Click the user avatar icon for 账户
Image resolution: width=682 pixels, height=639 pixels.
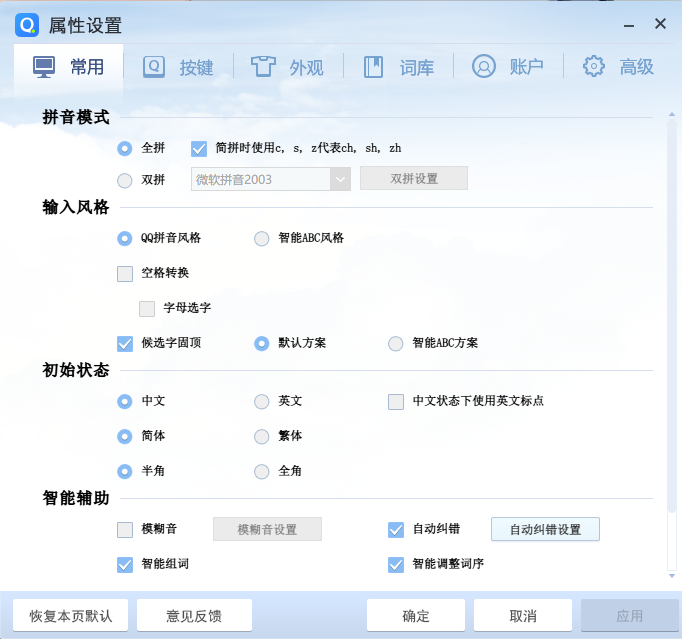coord(484,67)
